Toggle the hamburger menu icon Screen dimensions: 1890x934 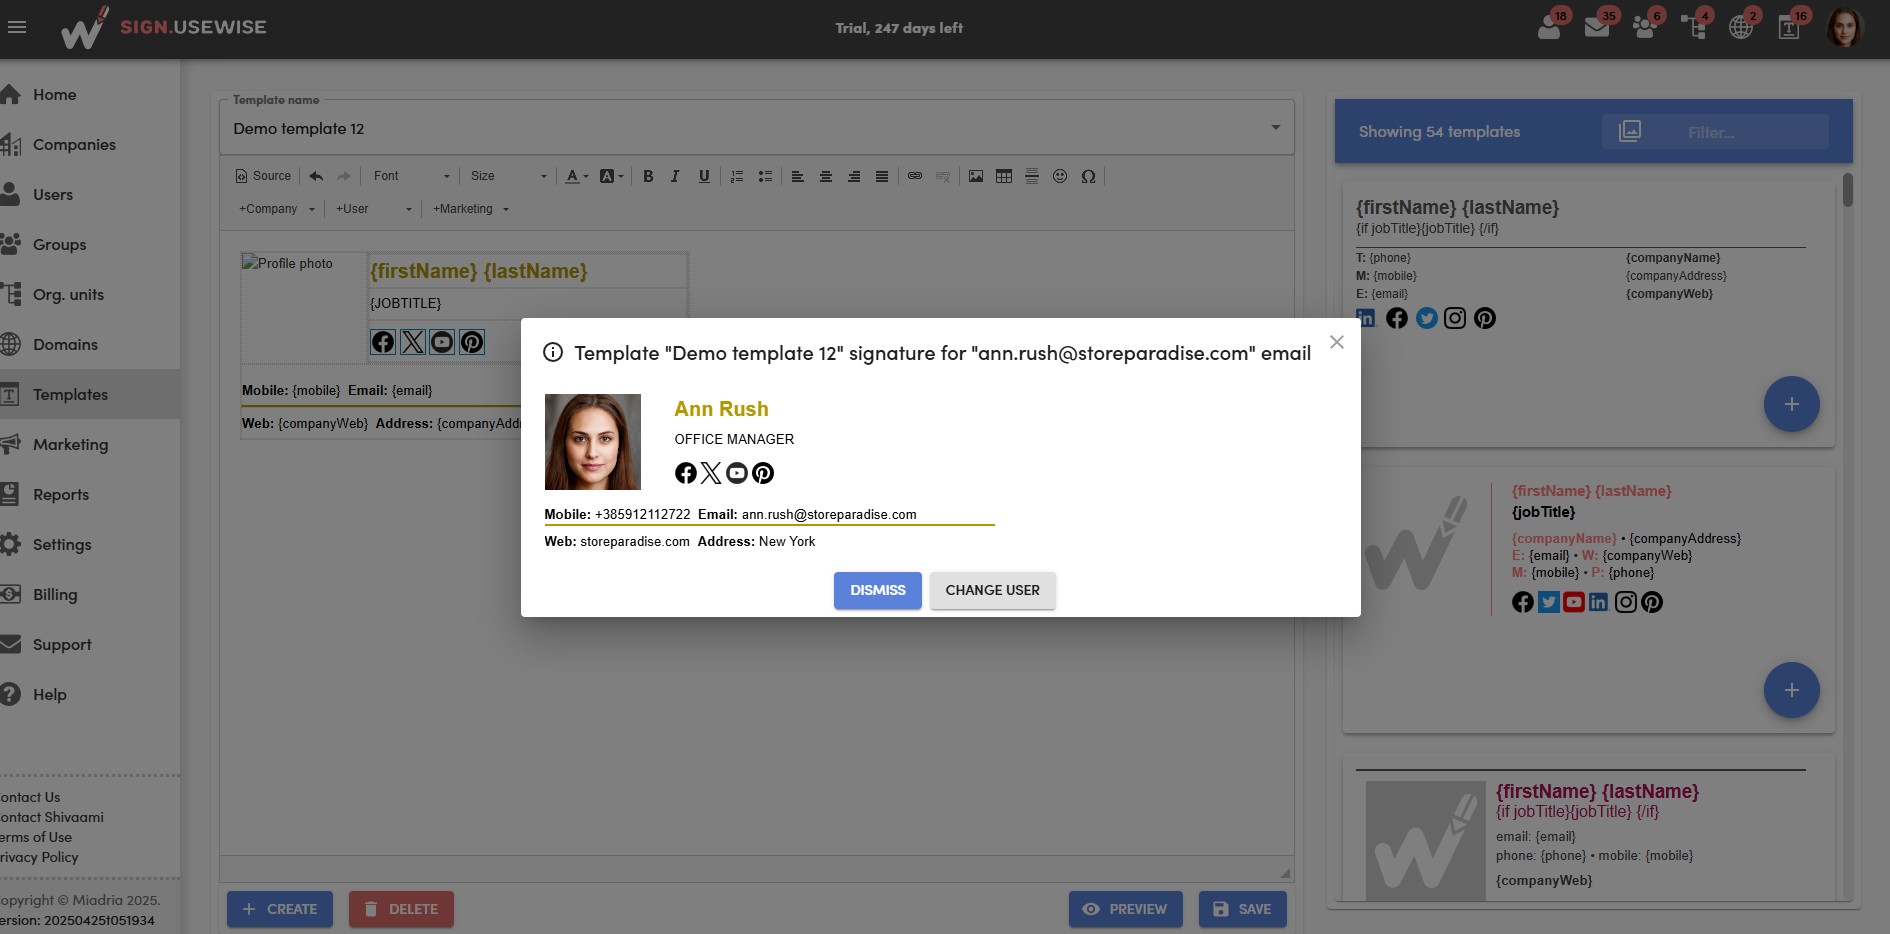17,27
